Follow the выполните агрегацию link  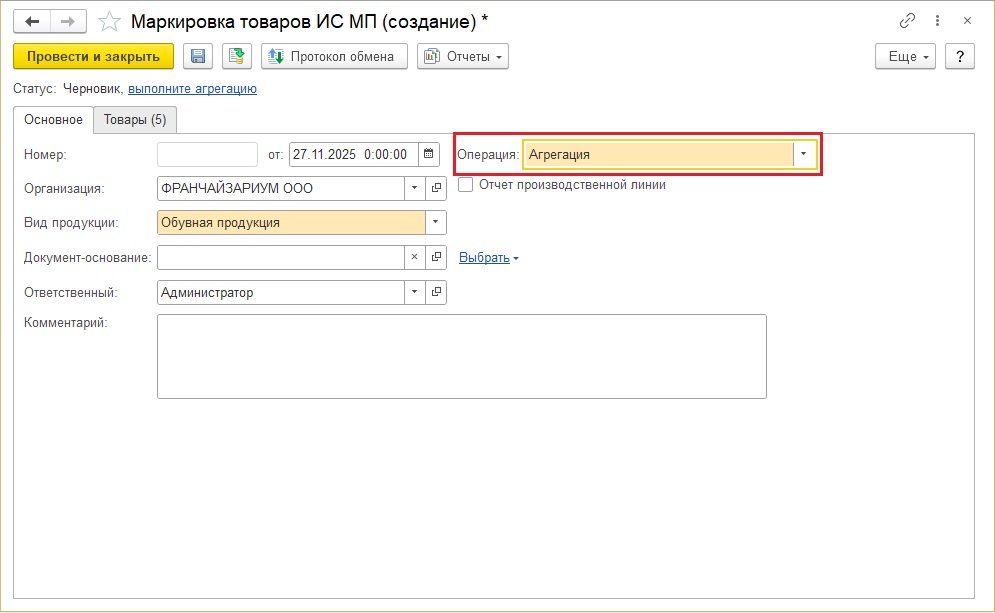(x=192, y=88)
